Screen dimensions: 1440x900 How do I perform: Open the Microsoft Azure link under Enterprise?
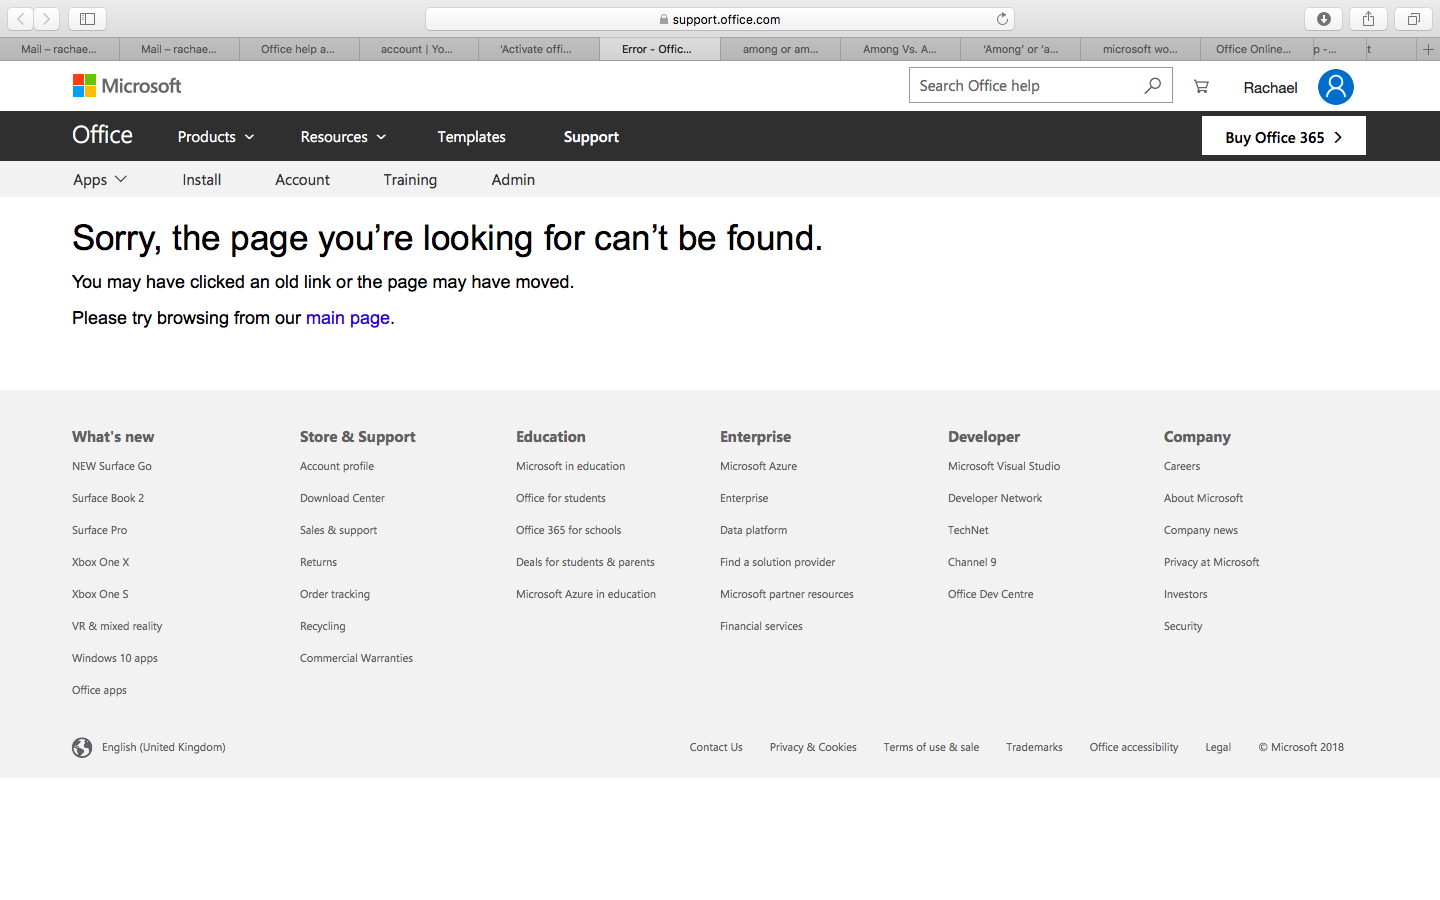pos(758,466)
